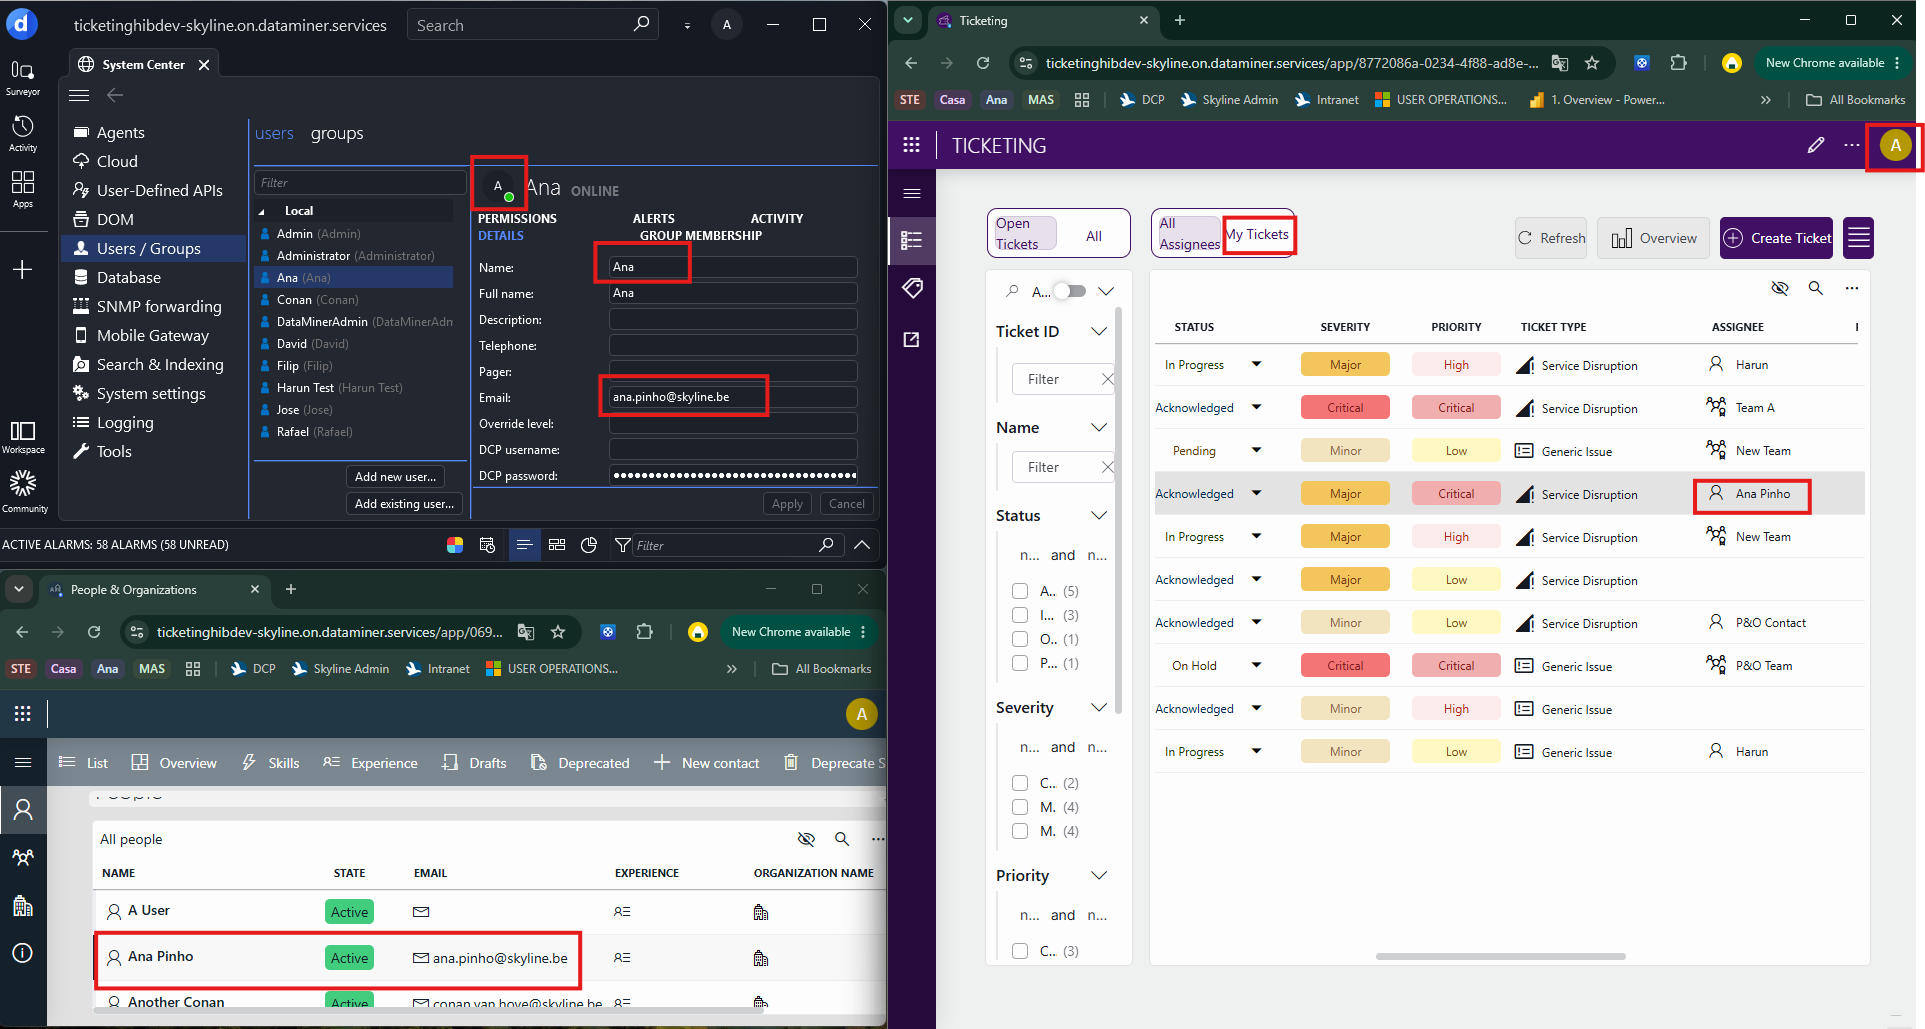Click the plus icon in DataMiner sidebar
This screenshot has height=1029, width=1925.
tap(22, 269)
